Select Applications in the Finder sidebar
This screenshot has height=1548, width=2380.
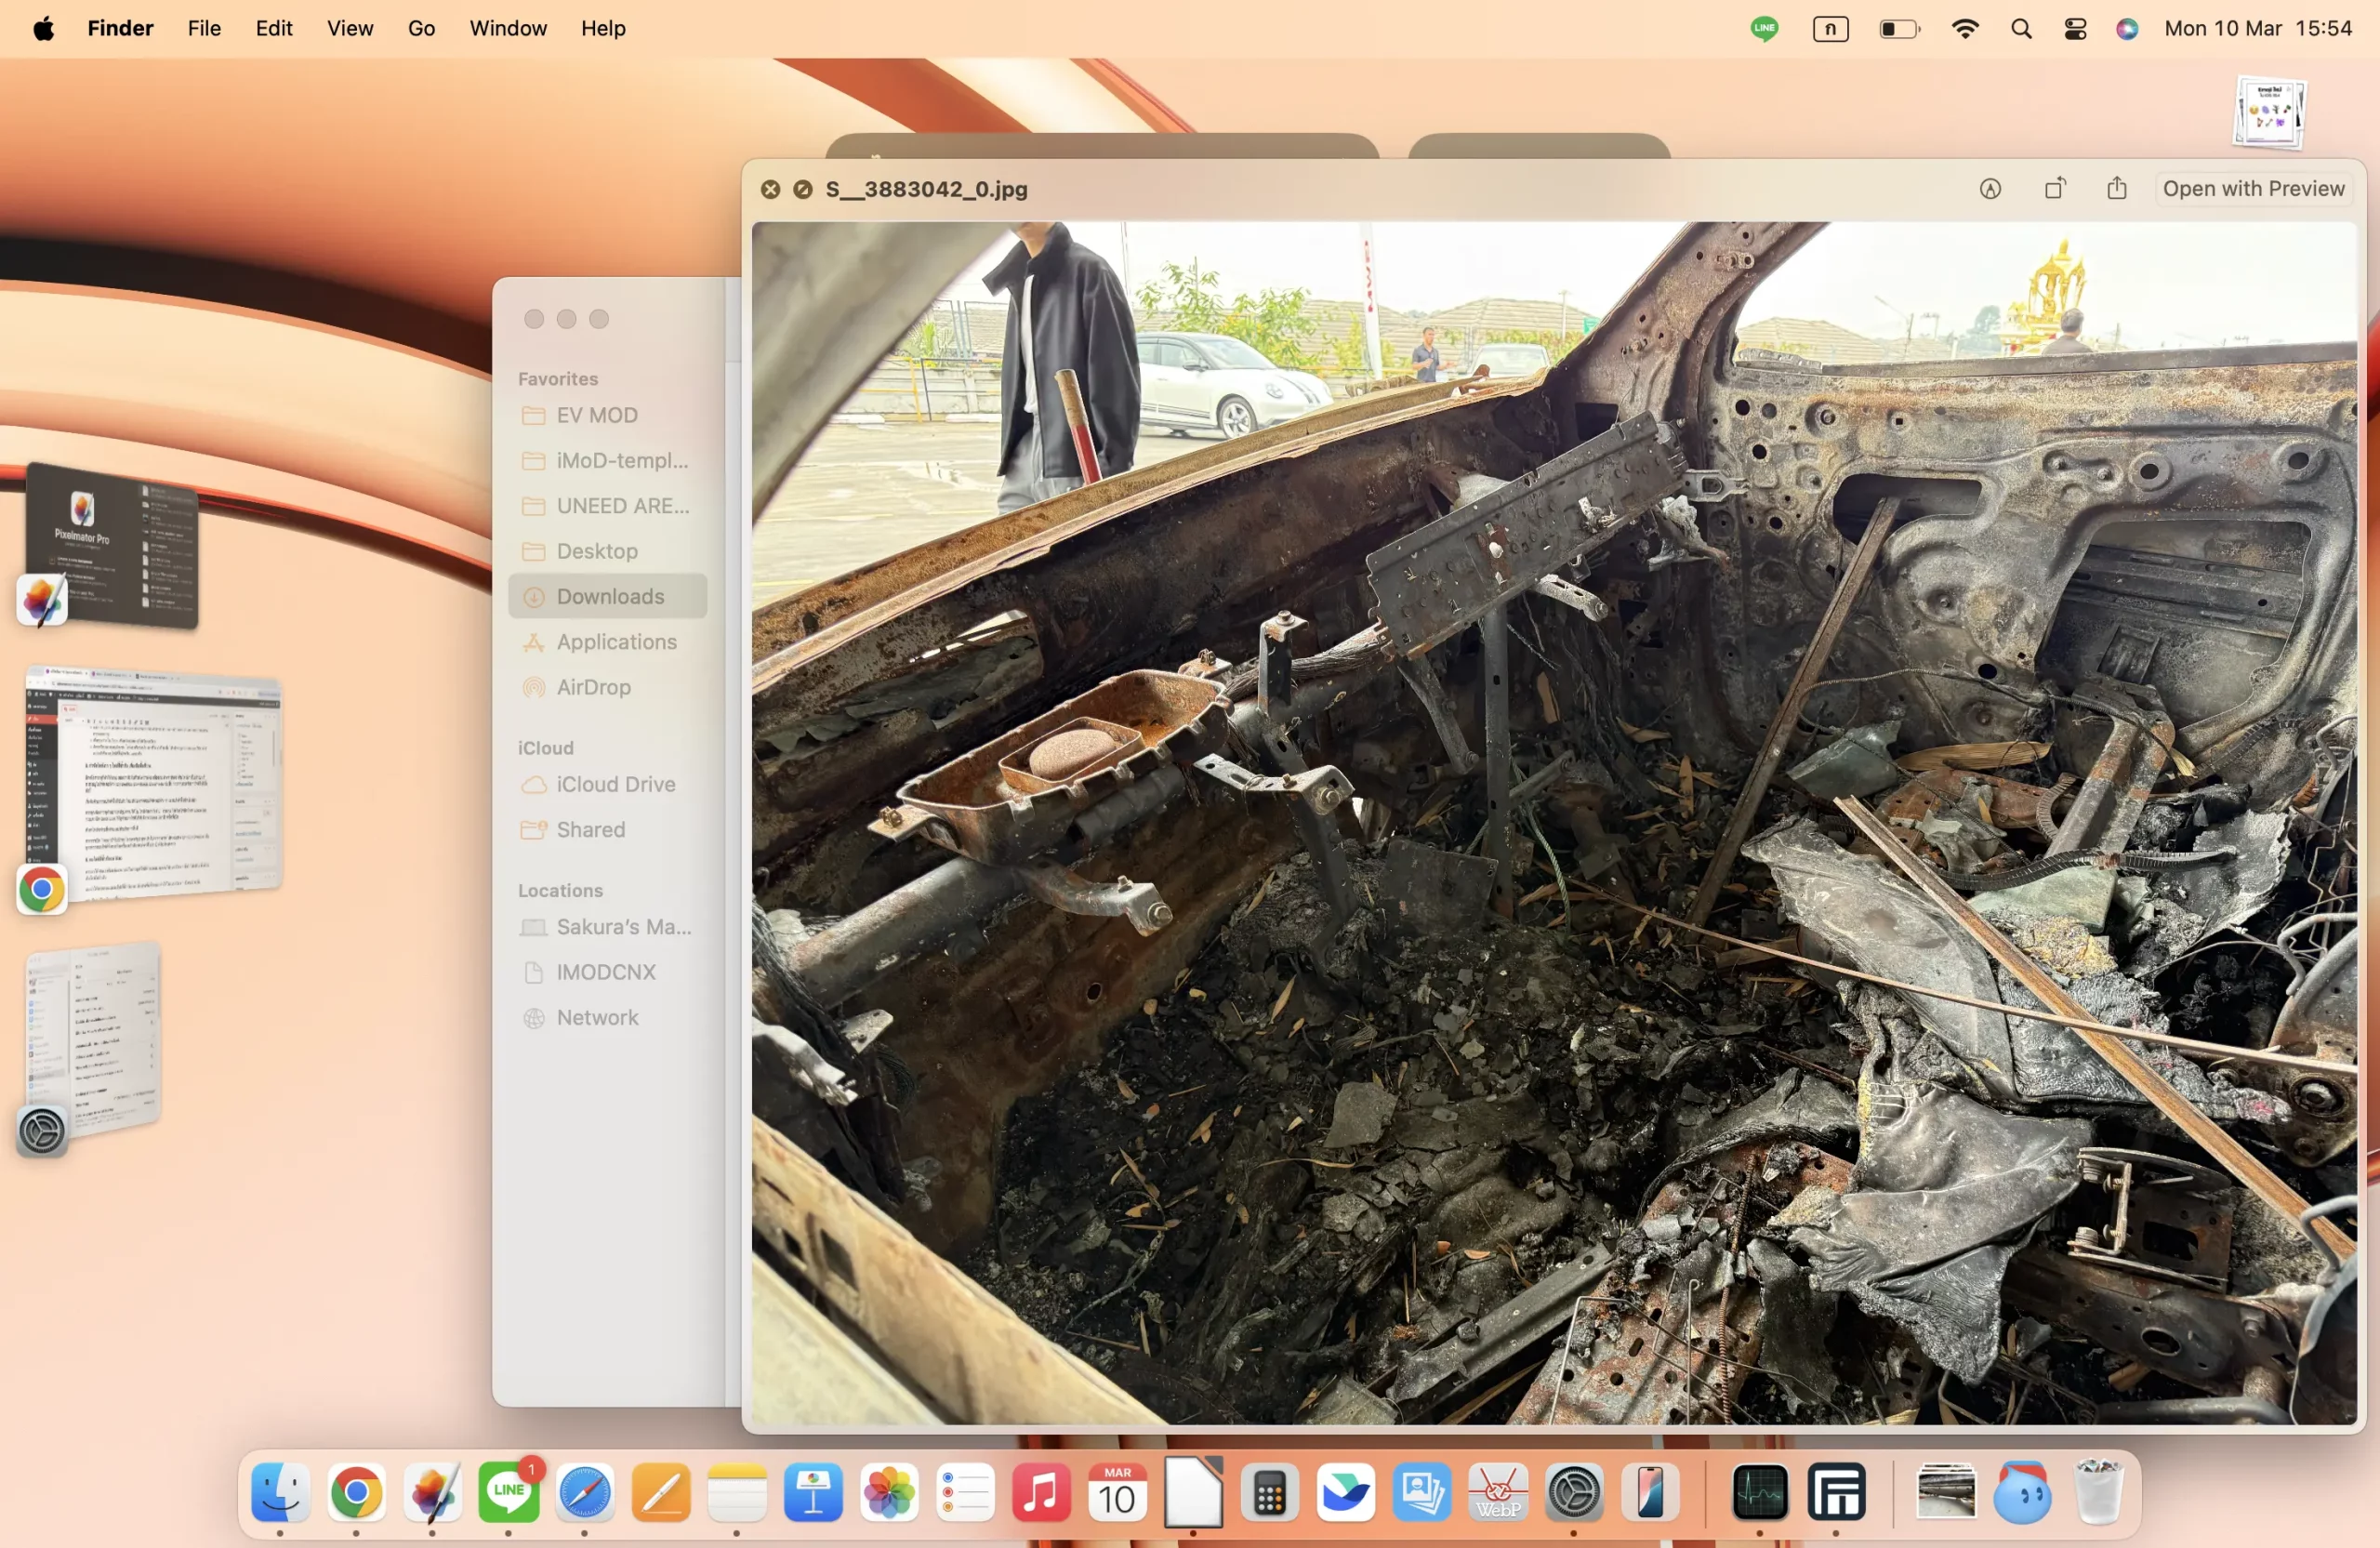point(616,642)
